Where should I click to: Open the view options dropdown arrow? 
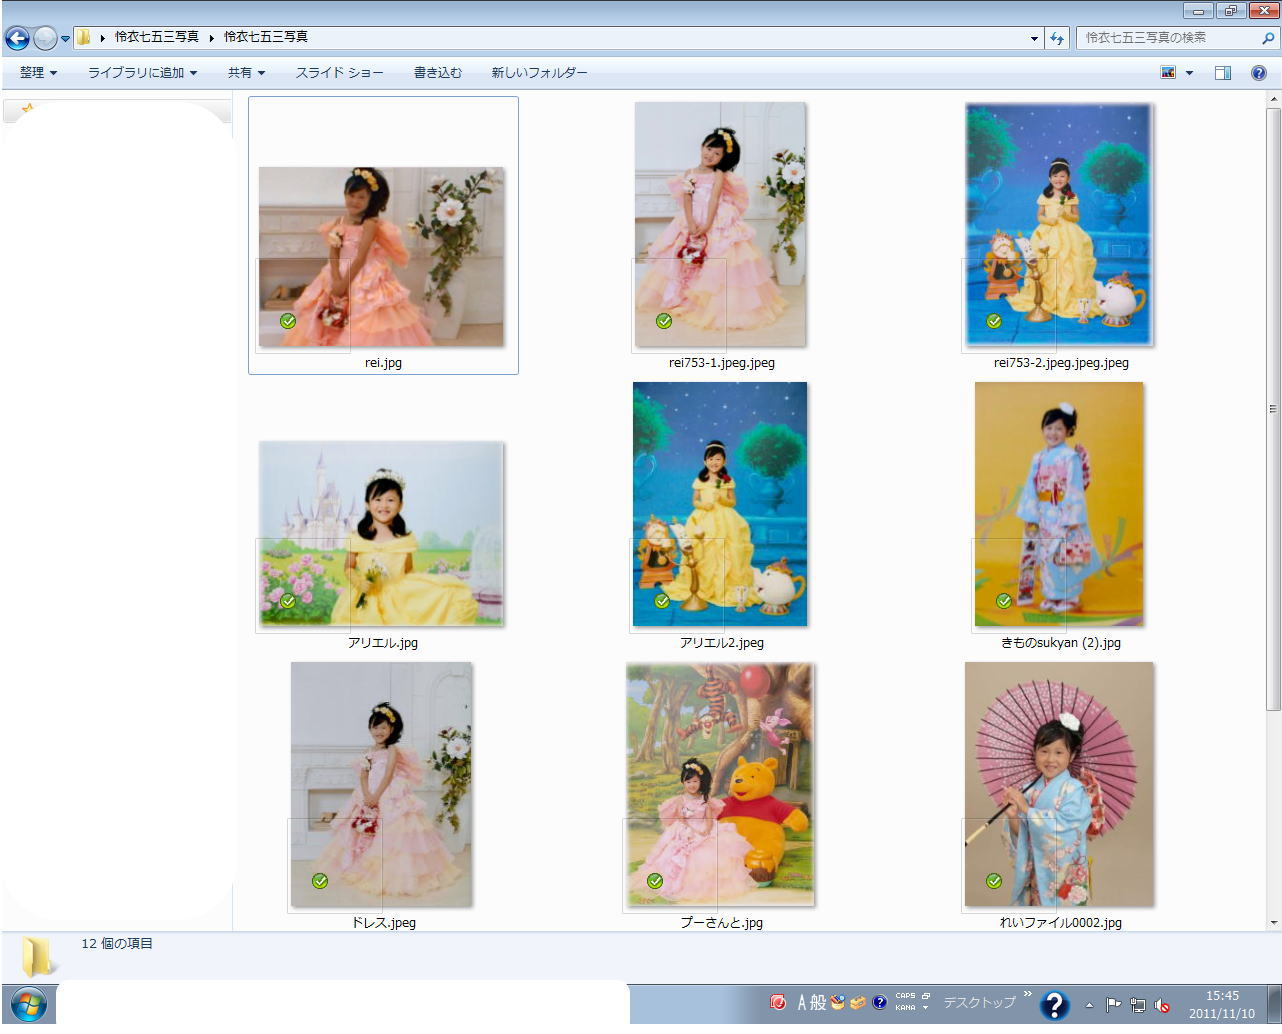click(1189, 73)
